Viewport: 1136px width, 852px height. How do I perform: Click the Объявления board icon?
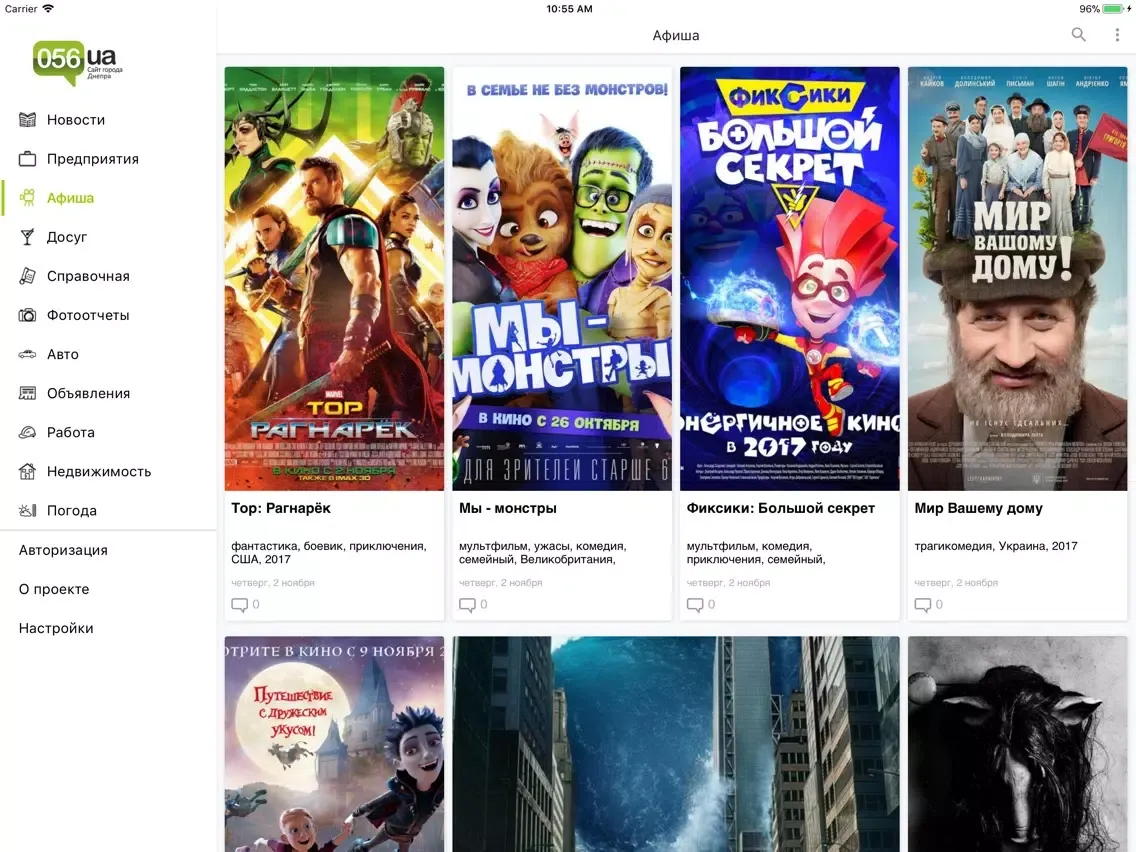click(x=28, y=393)
